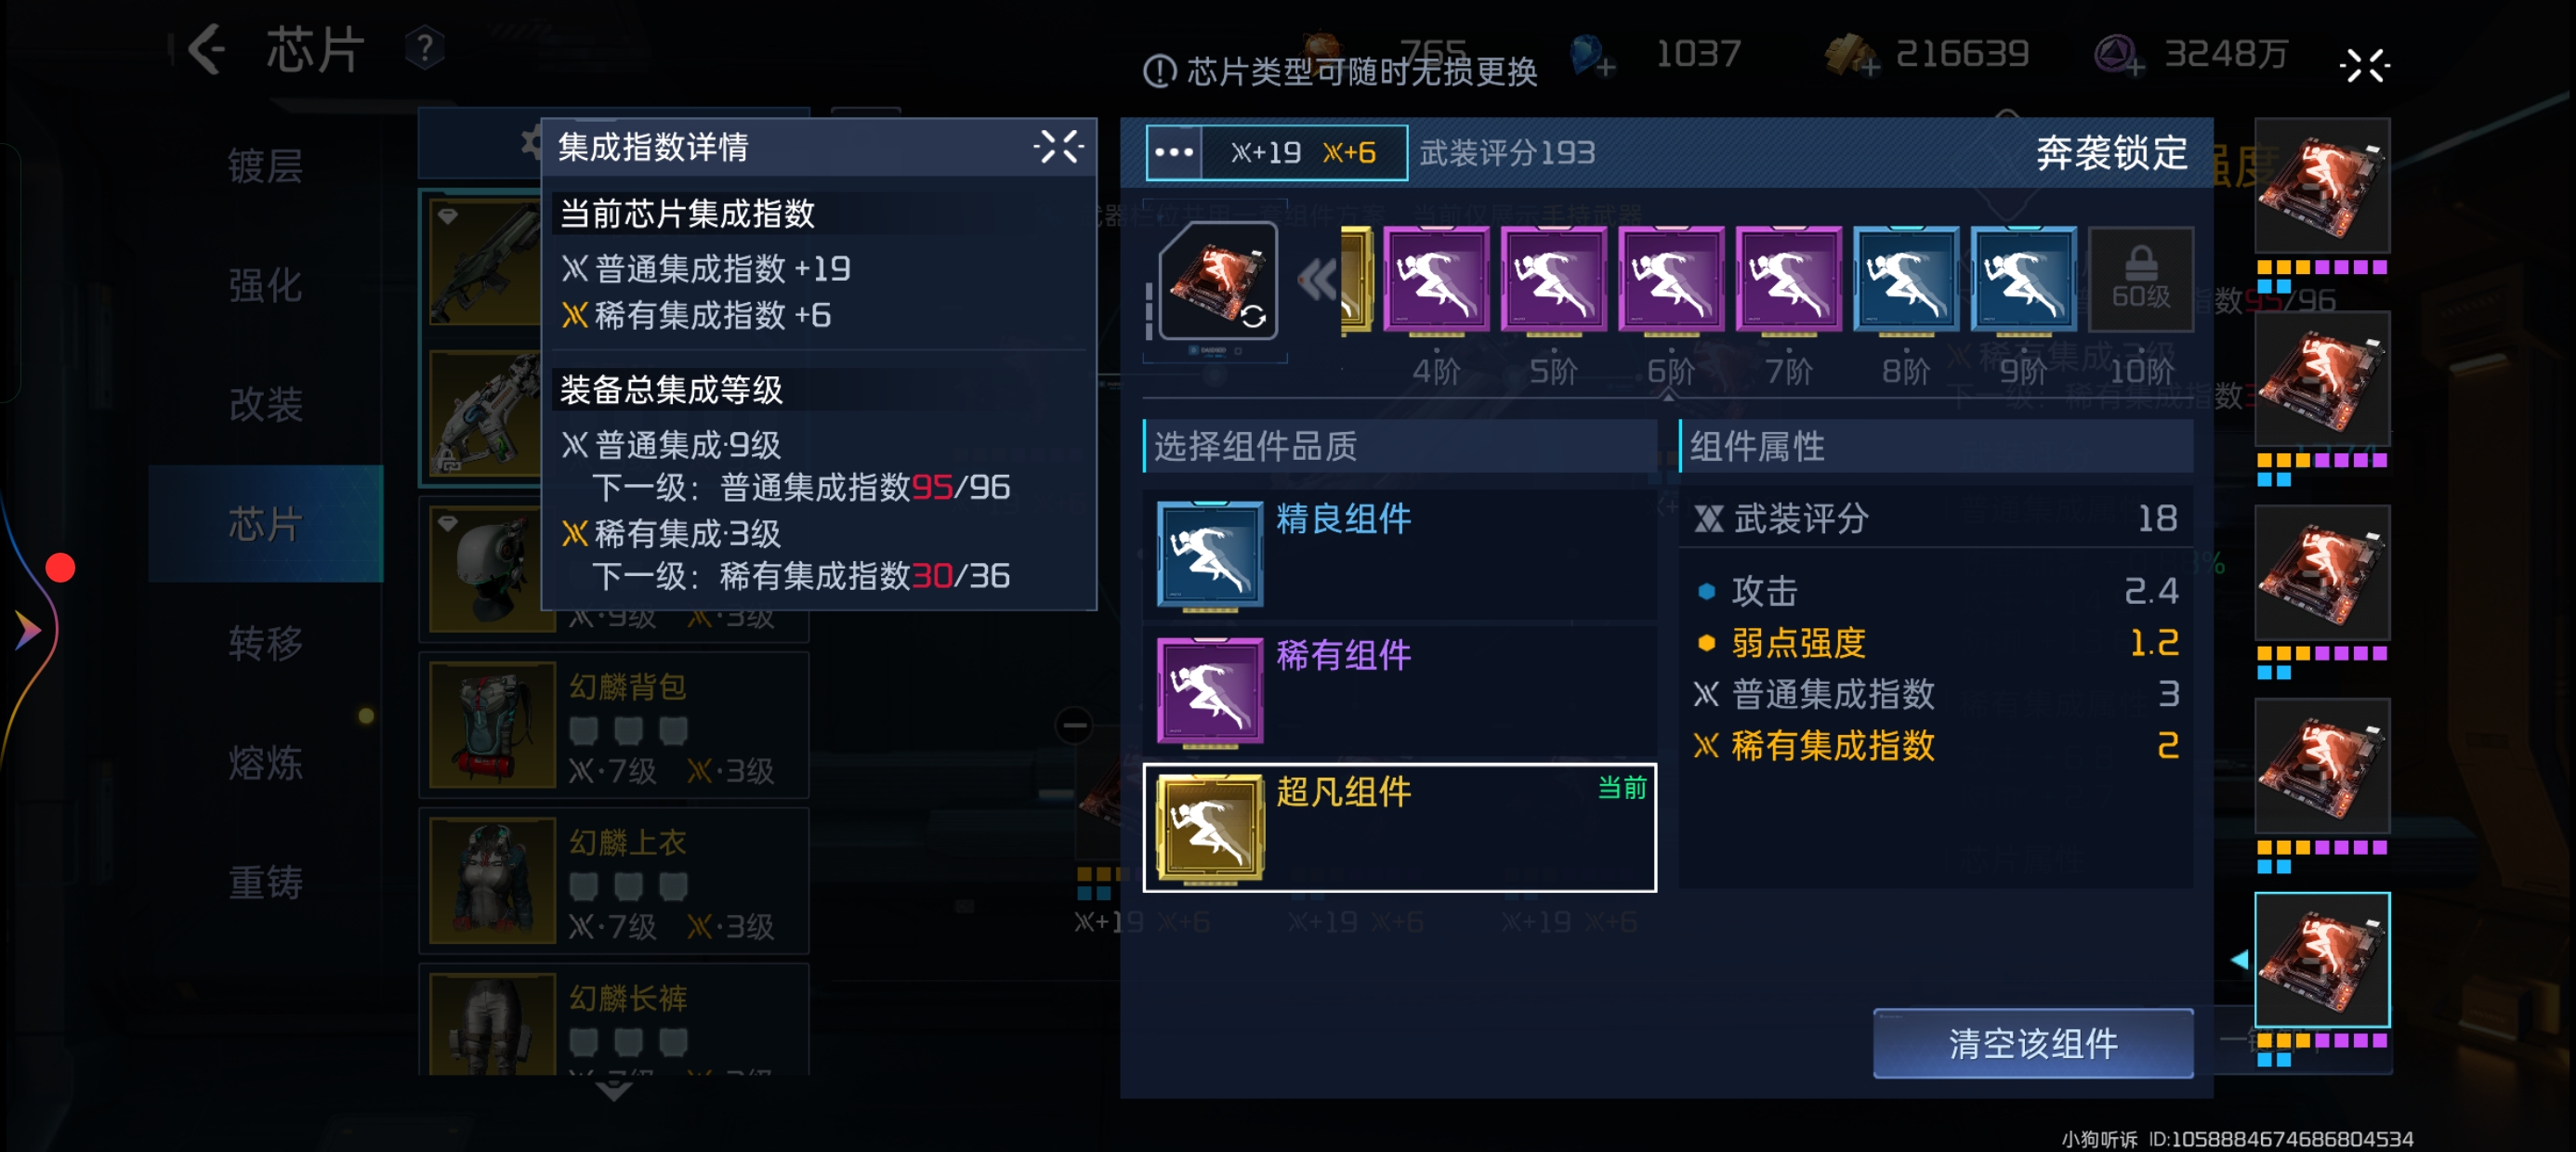
Task: Choose 稀有组件 quality option
Action: click(1399, 691)
